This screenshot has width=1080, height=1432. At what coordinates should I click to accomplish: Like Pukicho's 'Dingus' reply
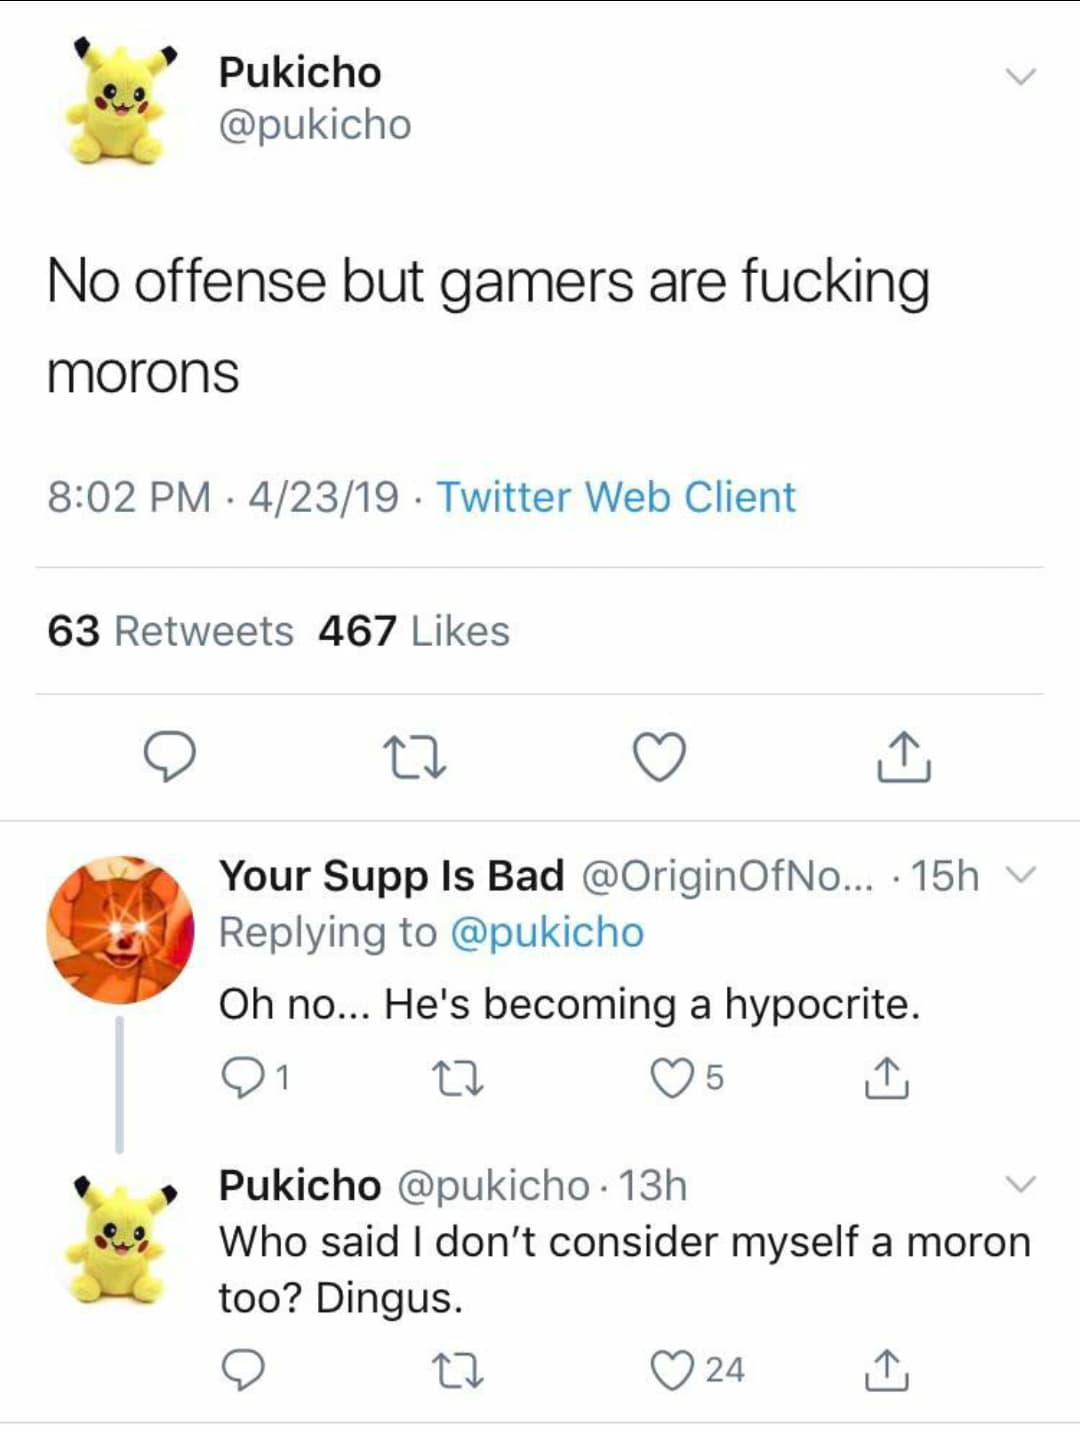(x=670, y=1370)
